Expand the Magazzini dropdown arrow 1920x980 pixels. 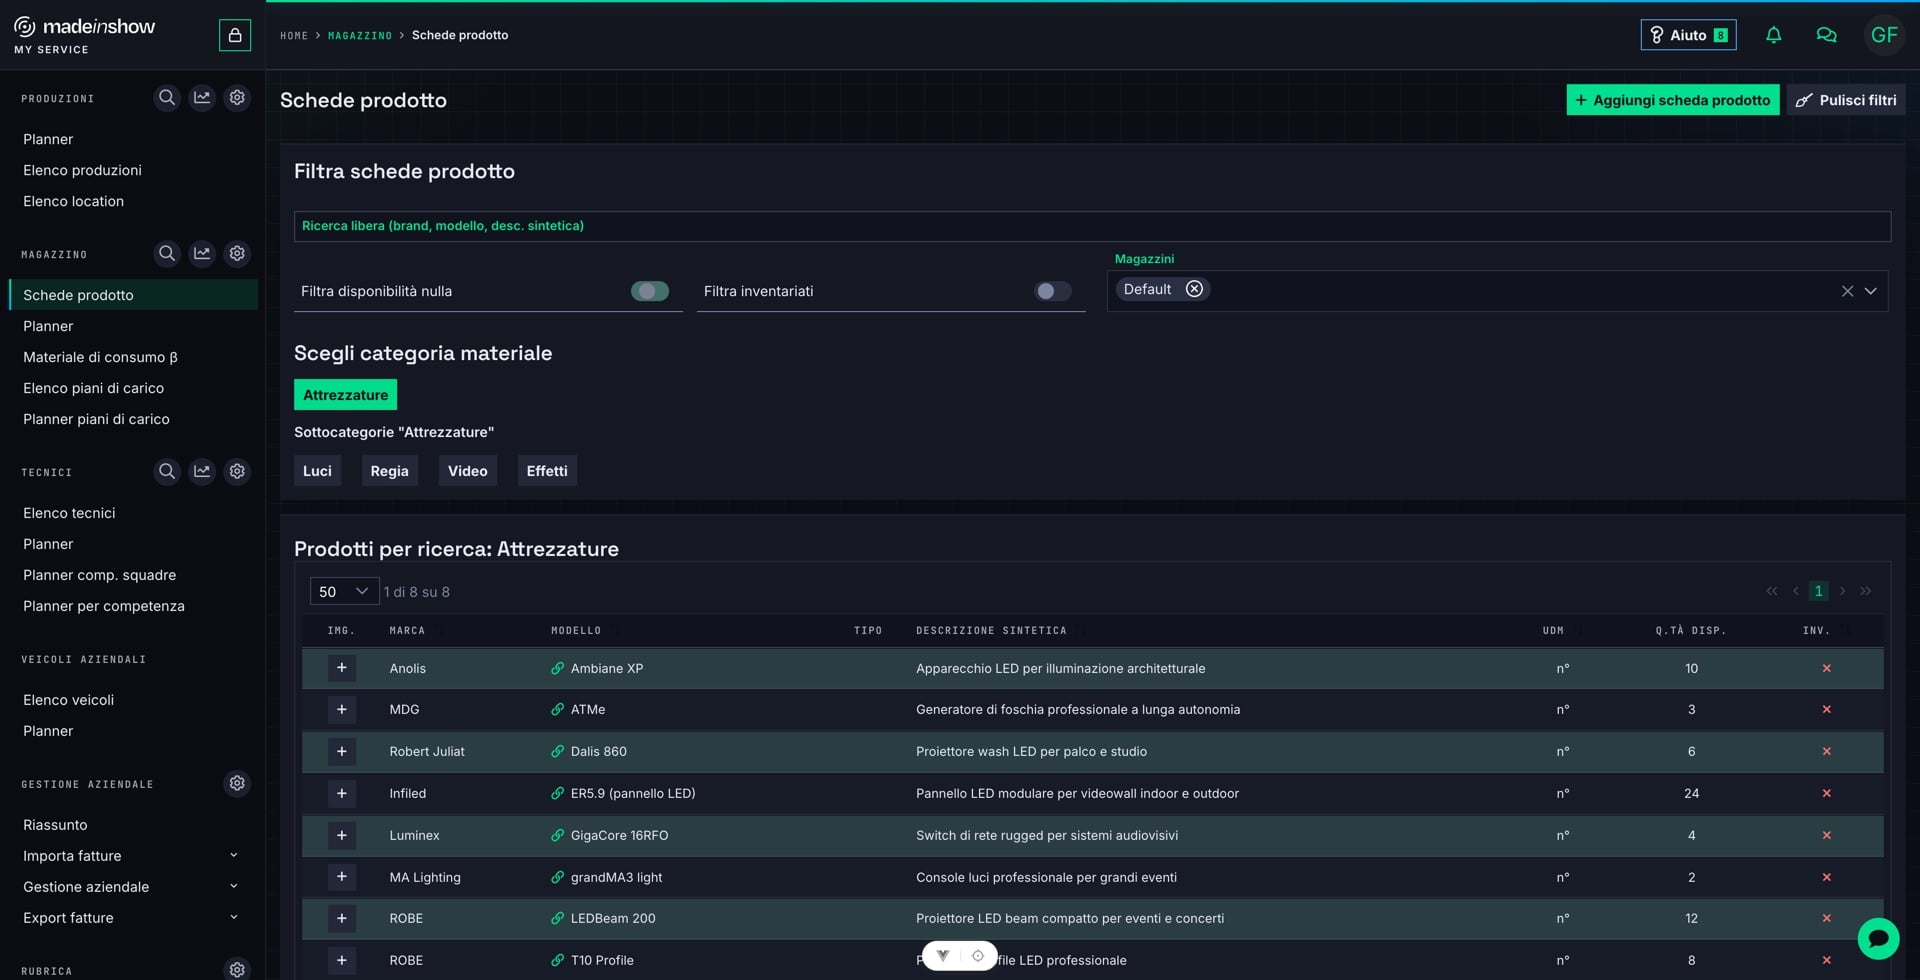point(1870,291)
